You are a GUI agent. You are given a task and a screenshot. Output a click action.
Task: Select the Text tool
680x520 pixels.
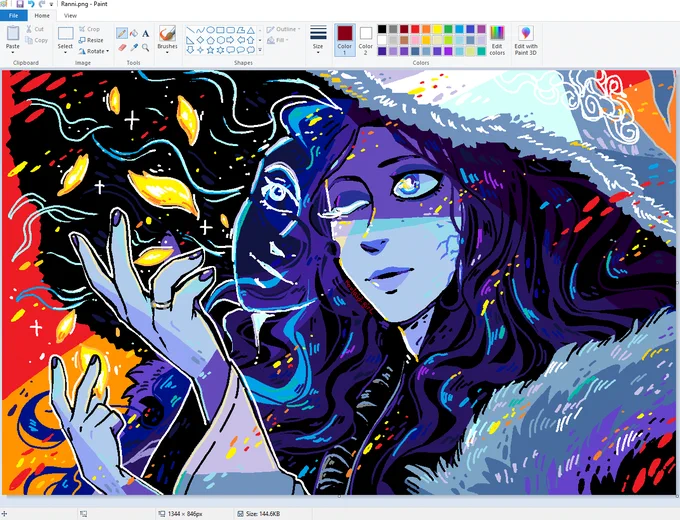[x=146, y=33]
